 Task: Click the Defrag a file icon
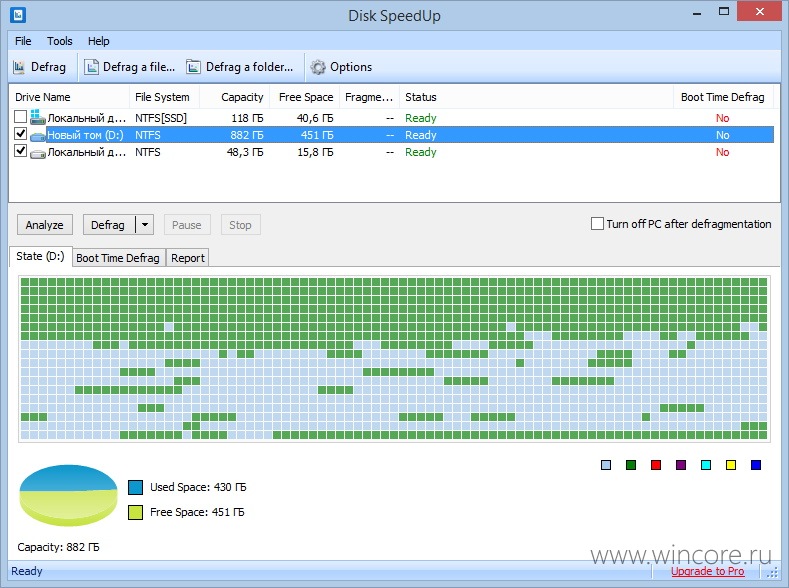pos(91,67)
